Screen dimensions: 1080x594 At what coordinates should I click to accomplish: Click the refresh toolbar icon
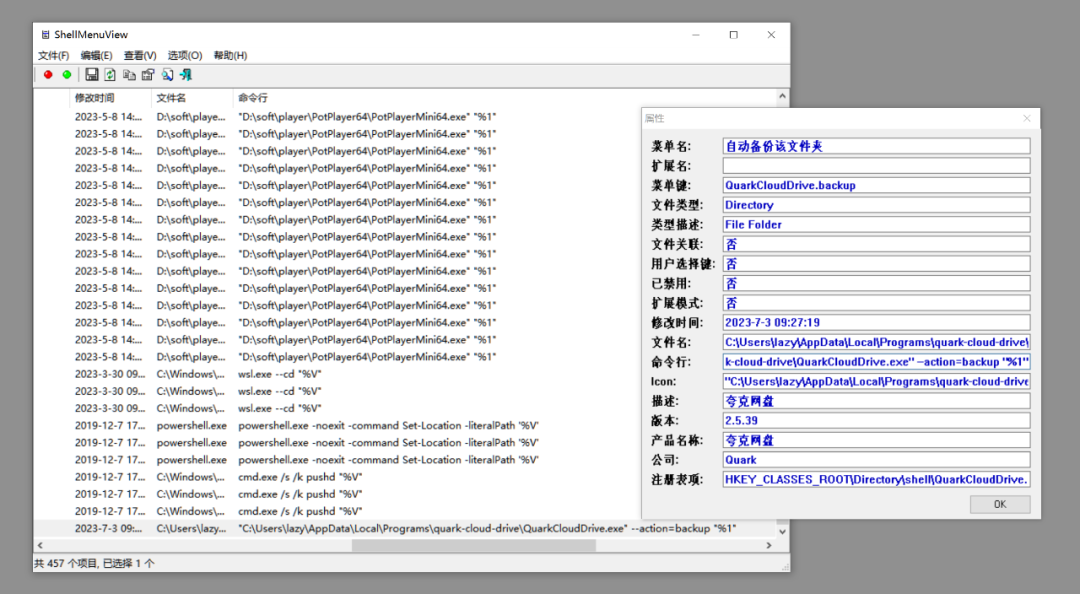(x=110, y=75)
